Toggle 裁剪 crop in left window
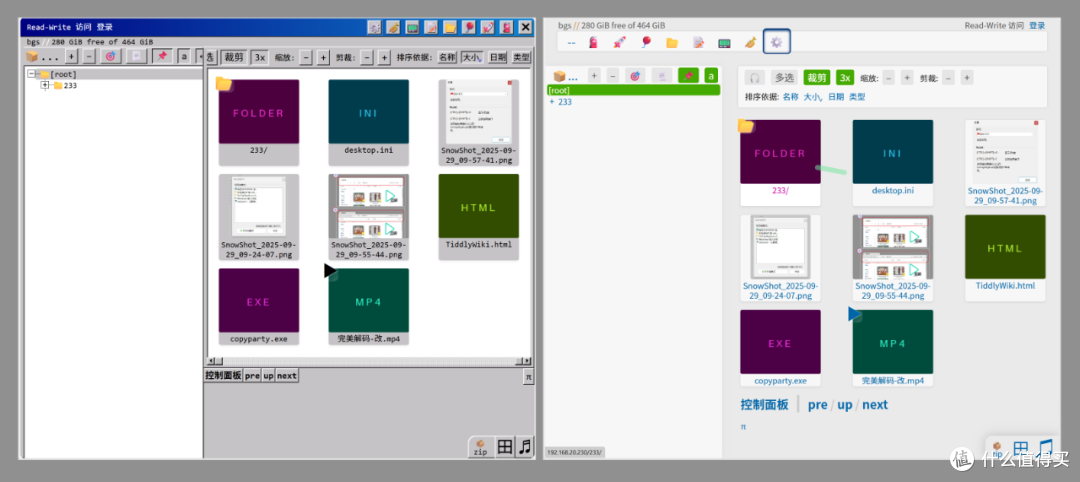 coord(234,57)
